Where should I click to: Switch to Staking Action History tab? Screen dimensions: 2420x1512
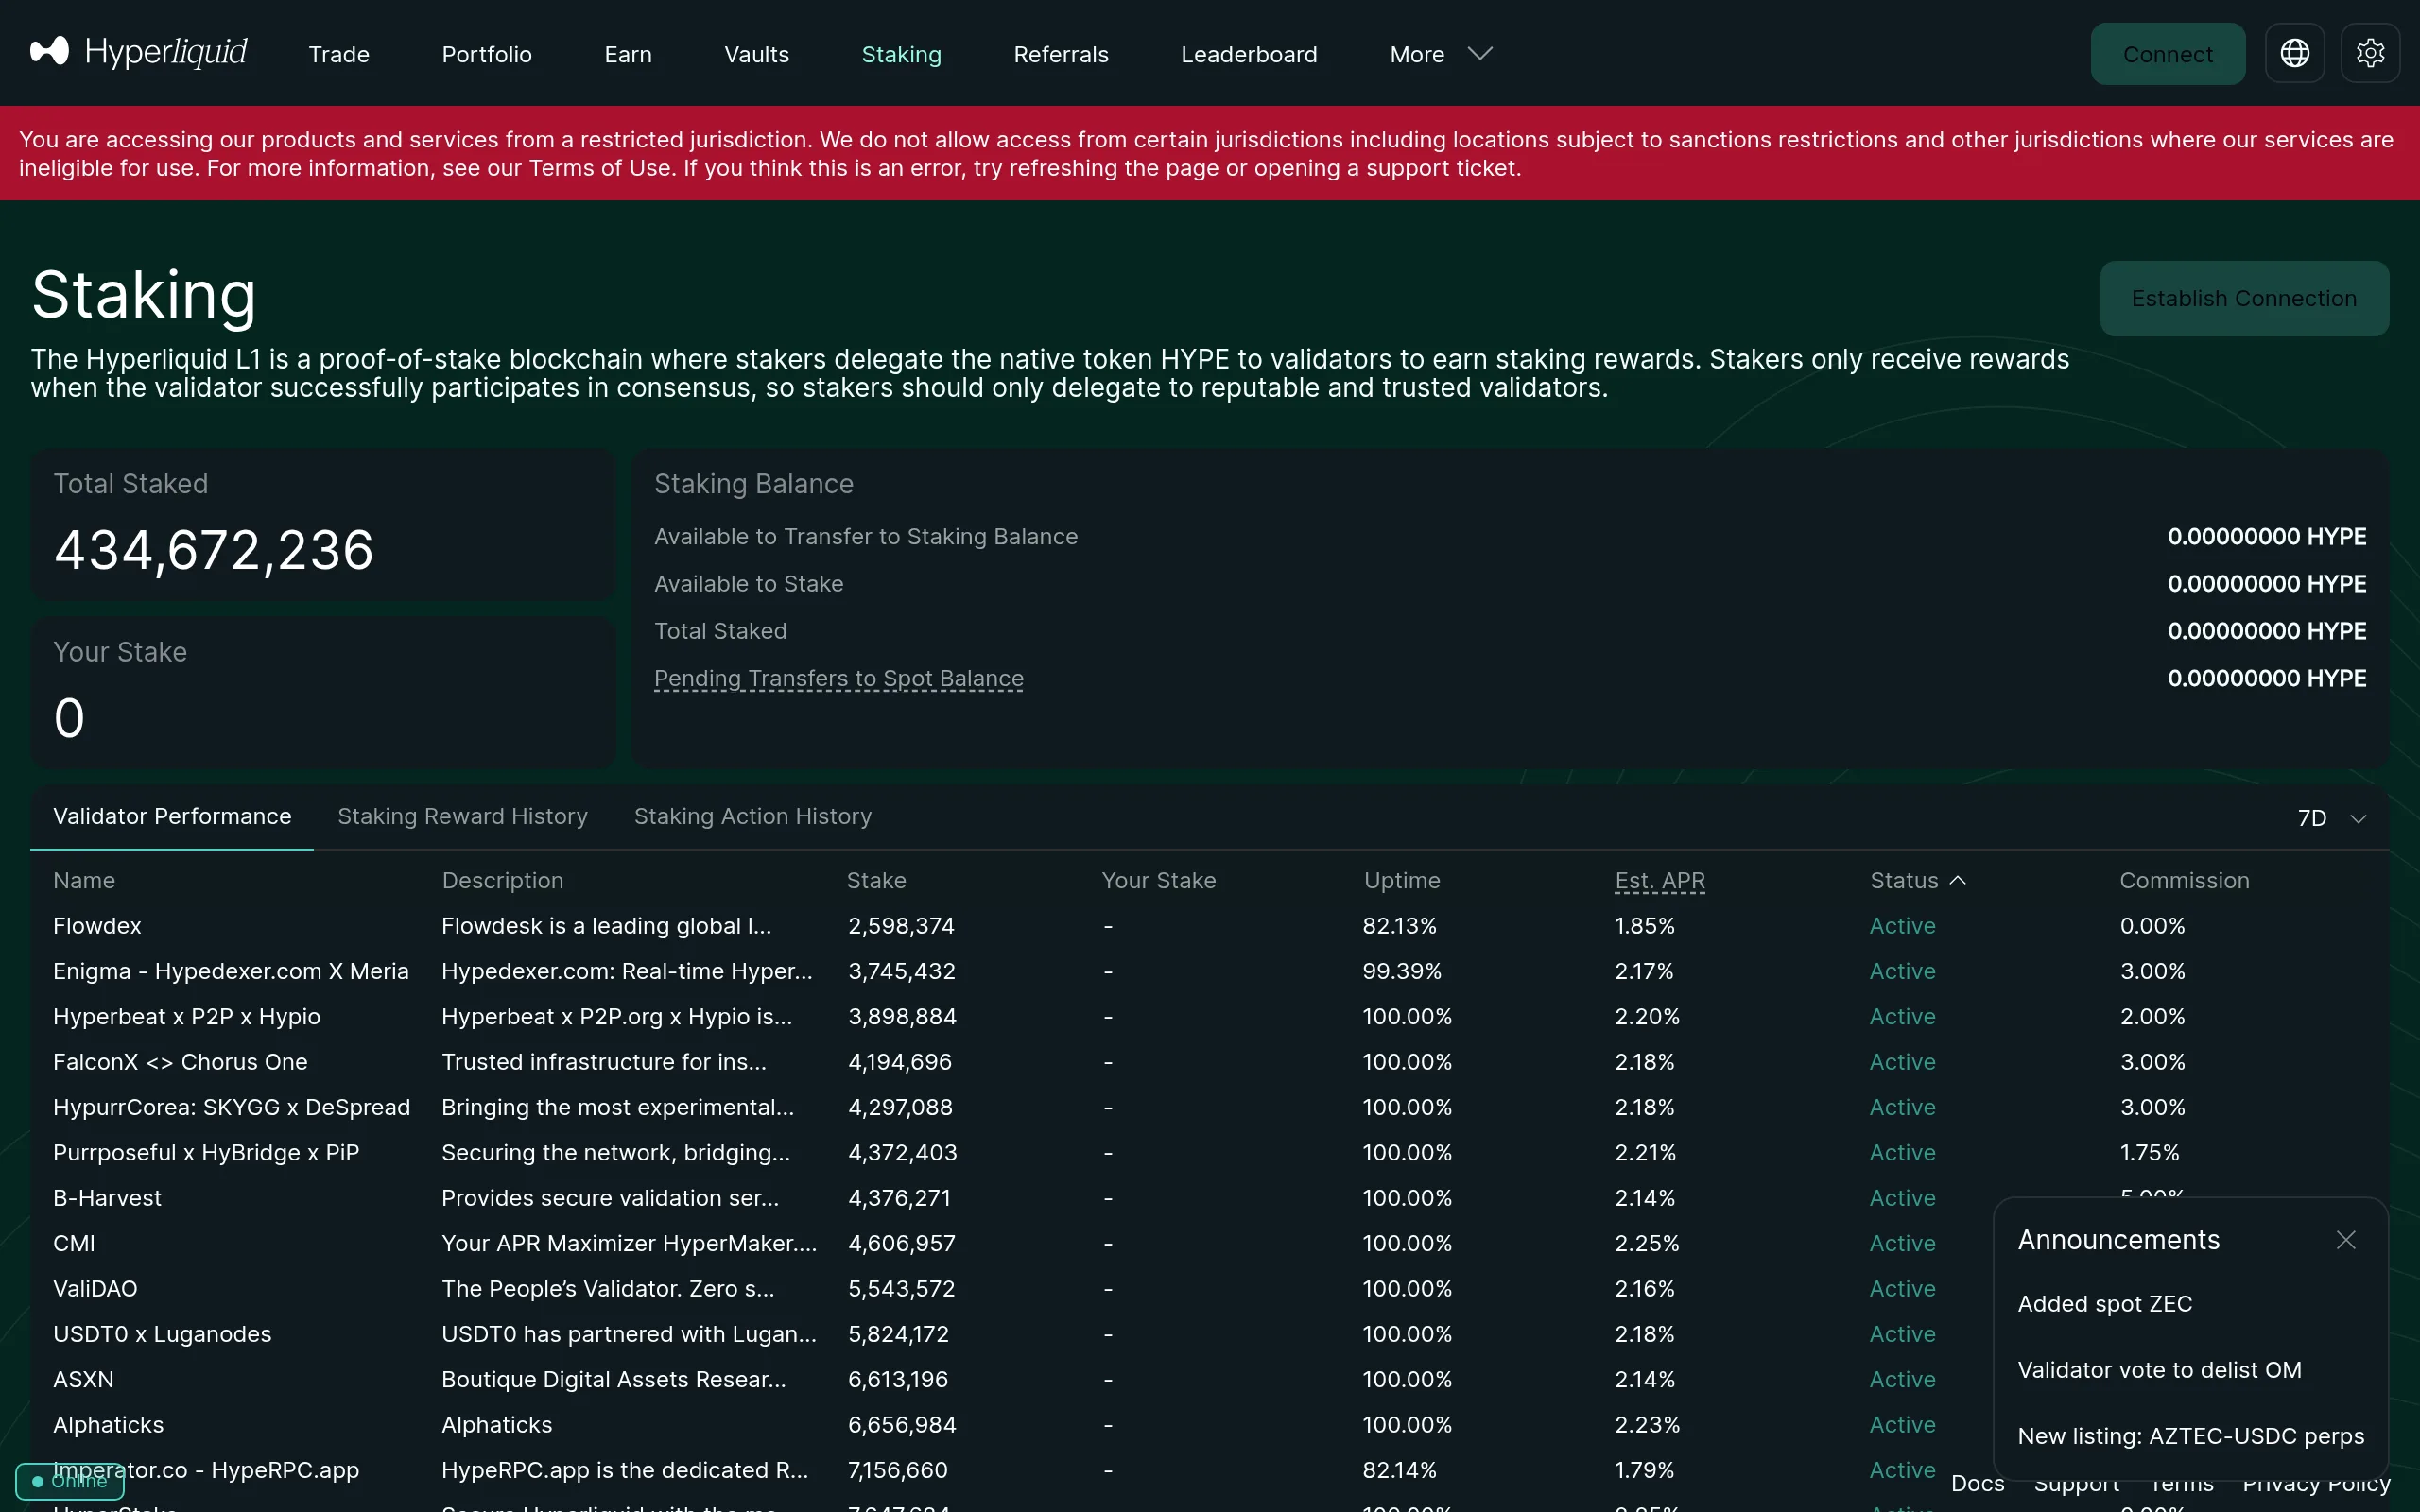752,816
